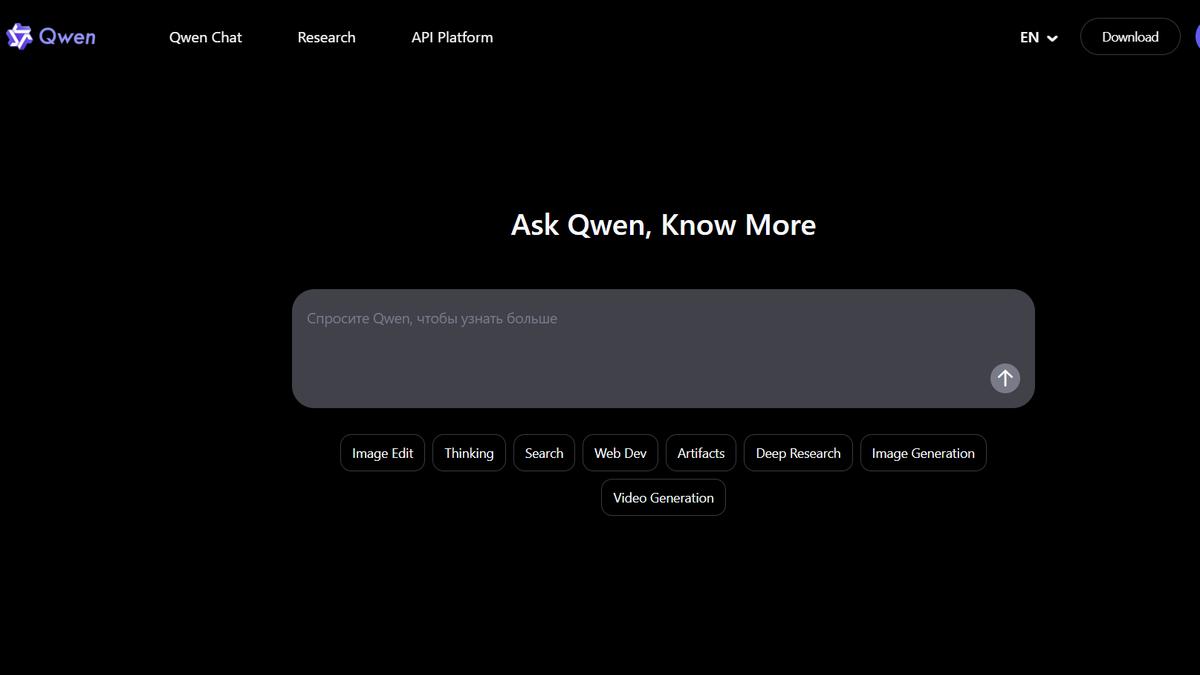Select the Image Edit capability chip
Viewport: 1200px width, 675px height.
[382, 452]
